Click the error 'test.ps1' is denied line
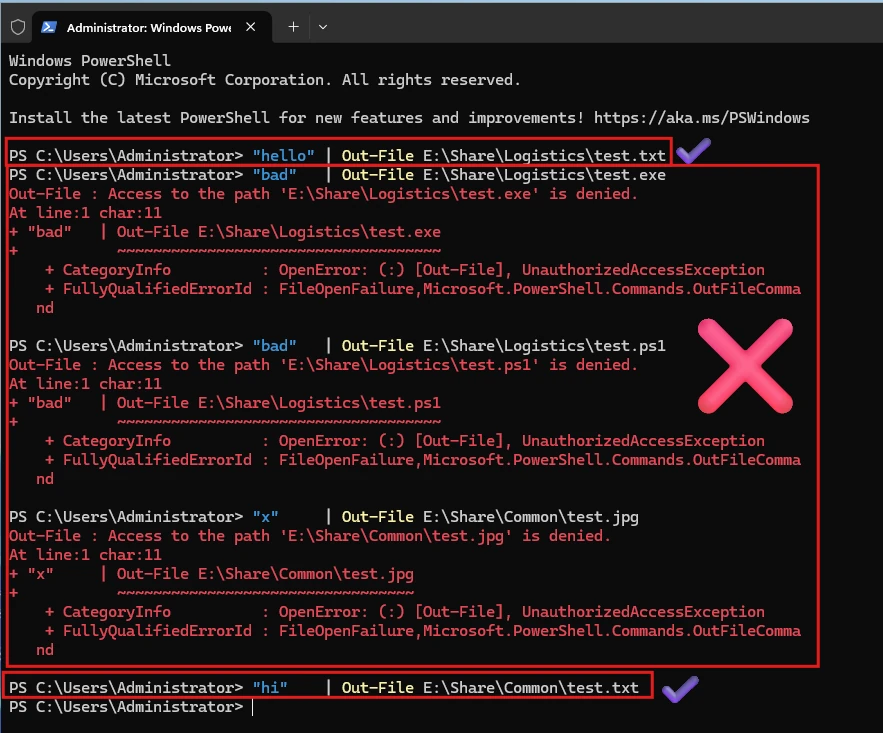883x733 pixels. (323, 365)
